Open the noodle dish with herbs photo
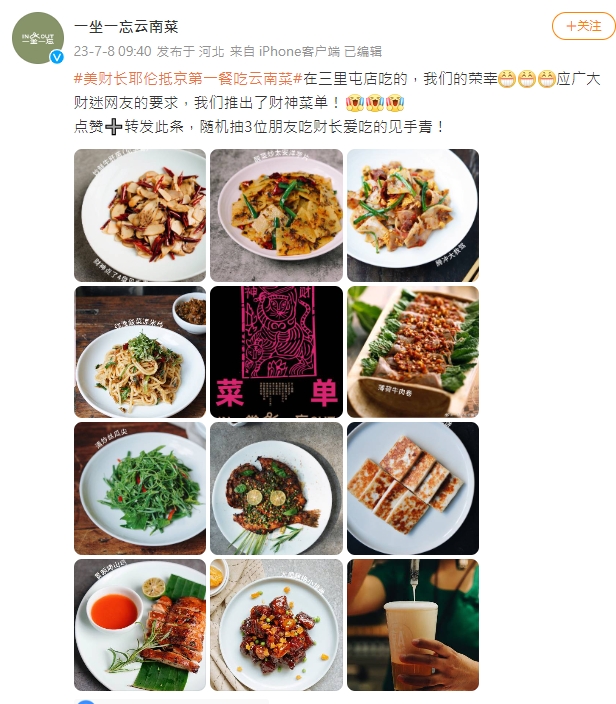 tap(140, 352)
